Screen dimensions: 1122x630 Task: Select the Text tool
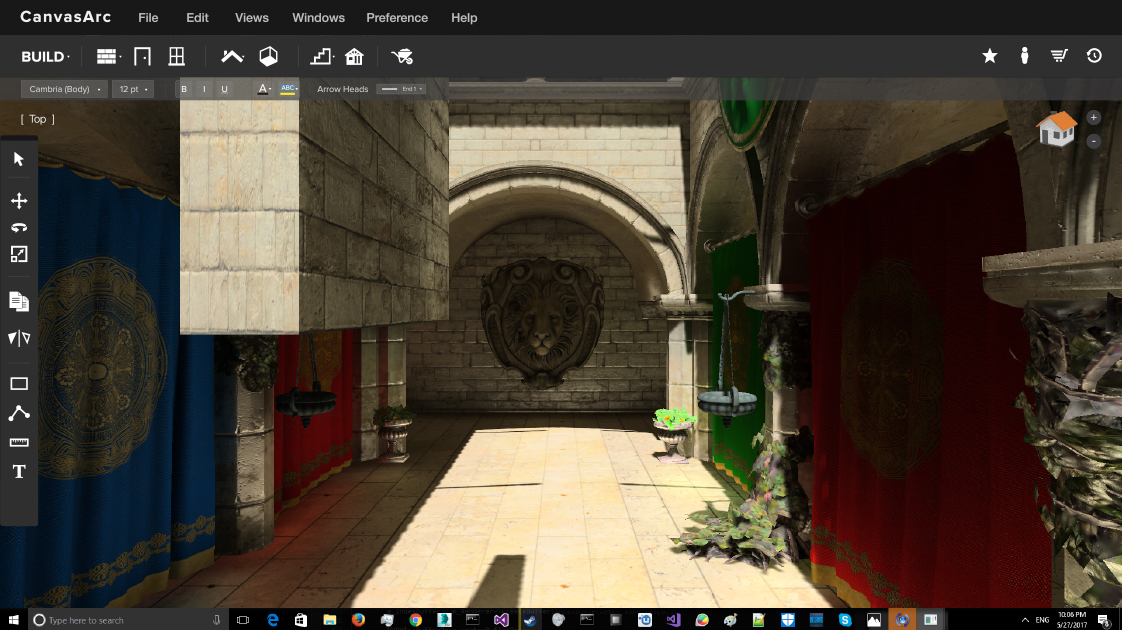click(x=19, y=472)
